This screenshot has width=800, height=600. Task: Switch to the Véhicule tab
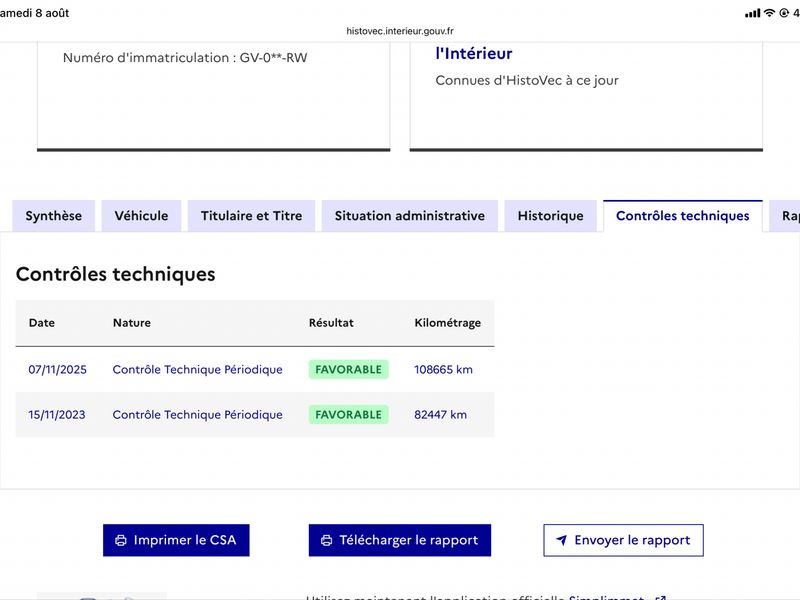tap(141, 216)
